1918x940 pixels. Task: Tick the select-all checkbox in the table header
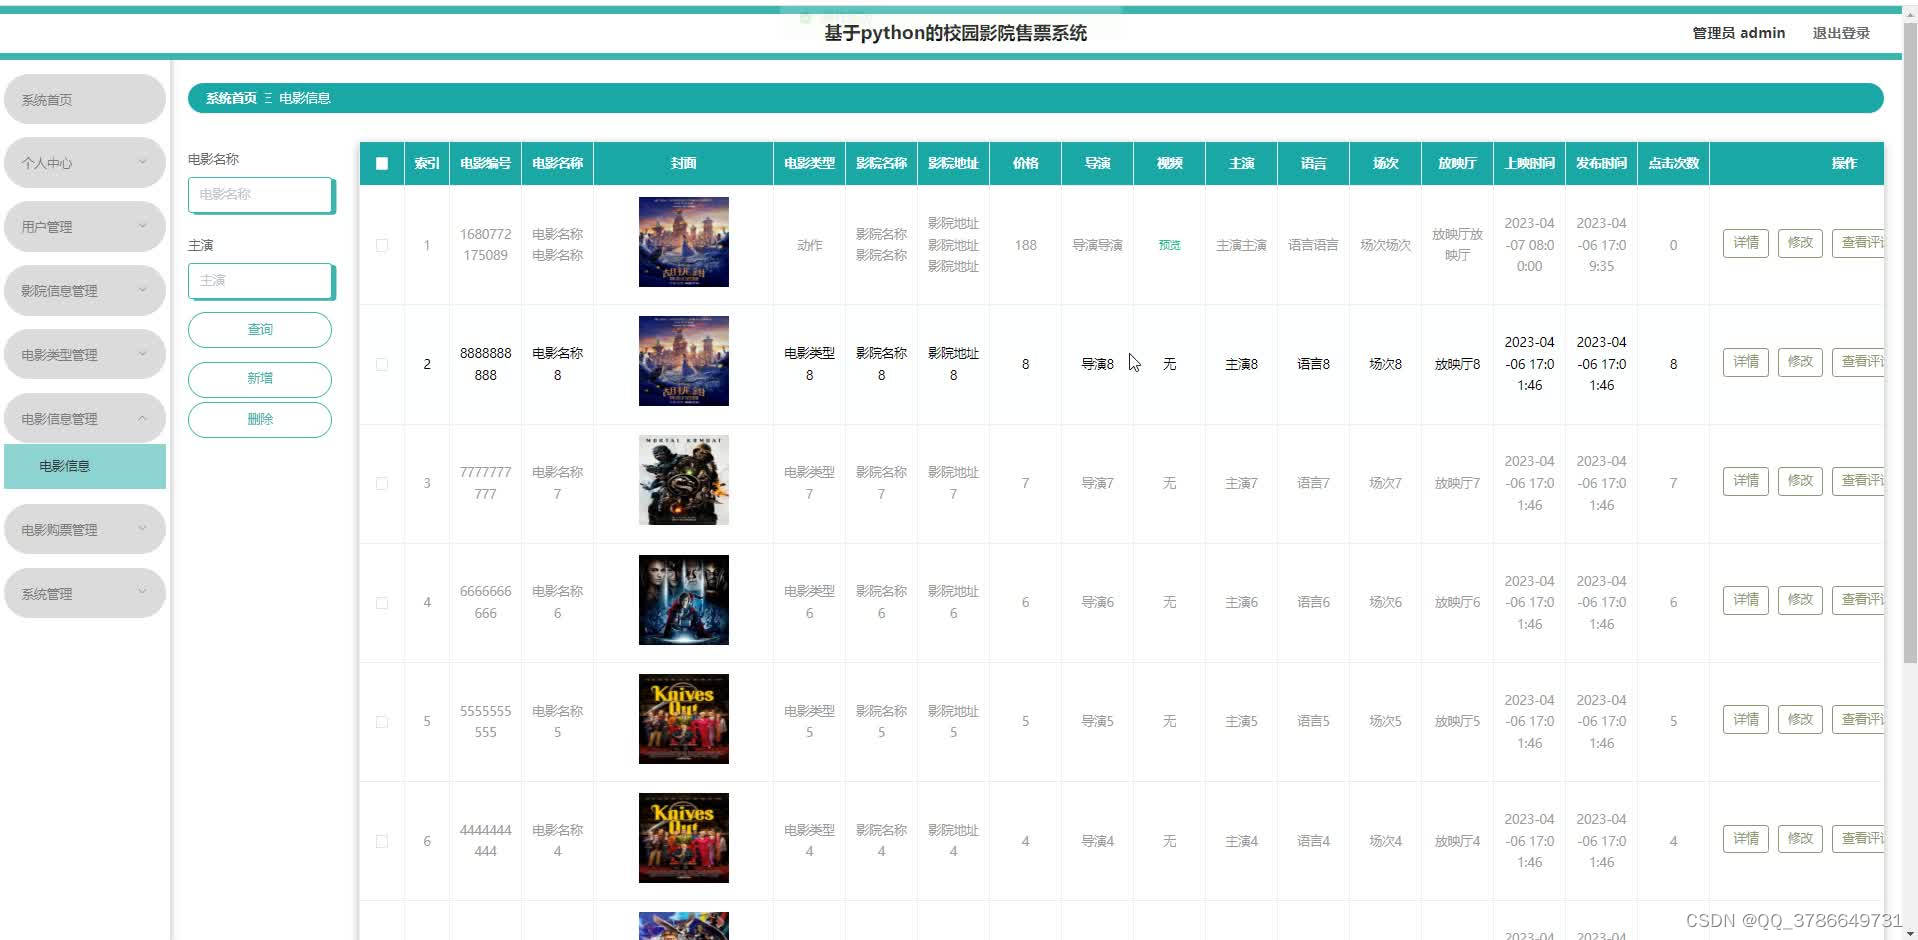click(x=382, y=164)
